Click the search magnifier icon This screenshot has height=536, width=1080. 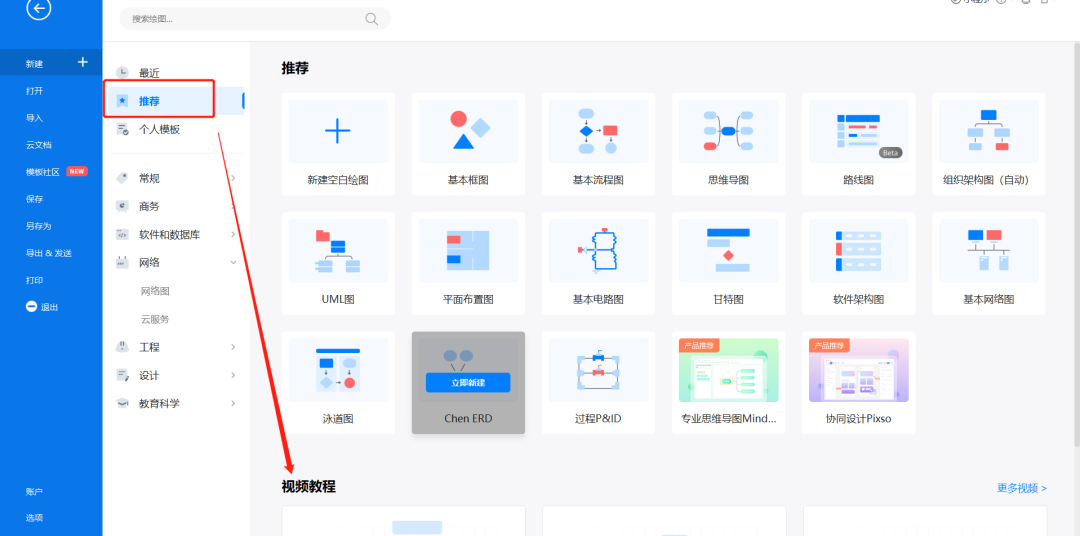371,19
